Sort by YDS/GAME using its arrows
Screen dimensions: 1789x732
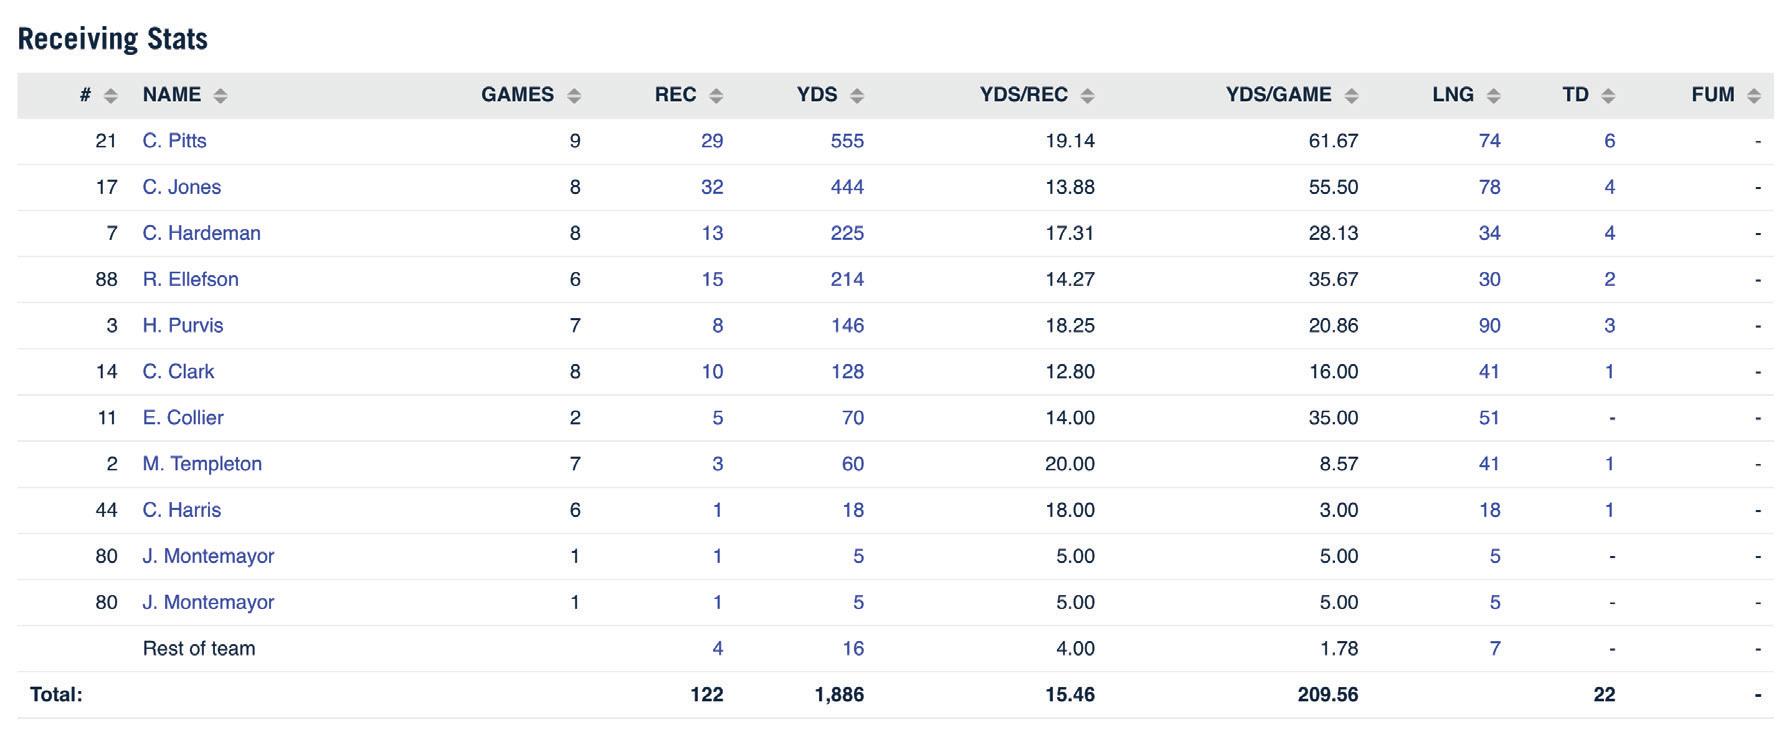coord(1351,96)
